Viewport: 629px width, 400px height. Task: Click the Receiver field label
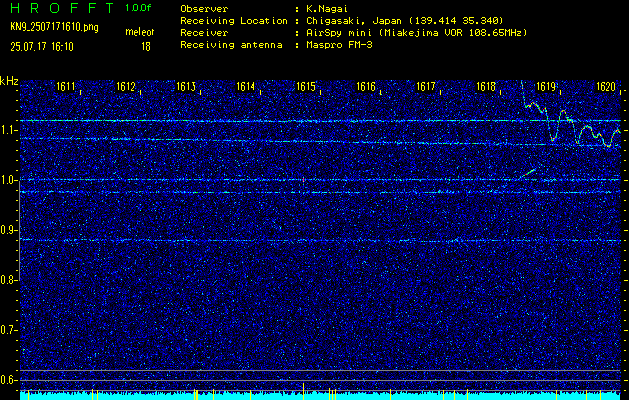pos(204,33)
